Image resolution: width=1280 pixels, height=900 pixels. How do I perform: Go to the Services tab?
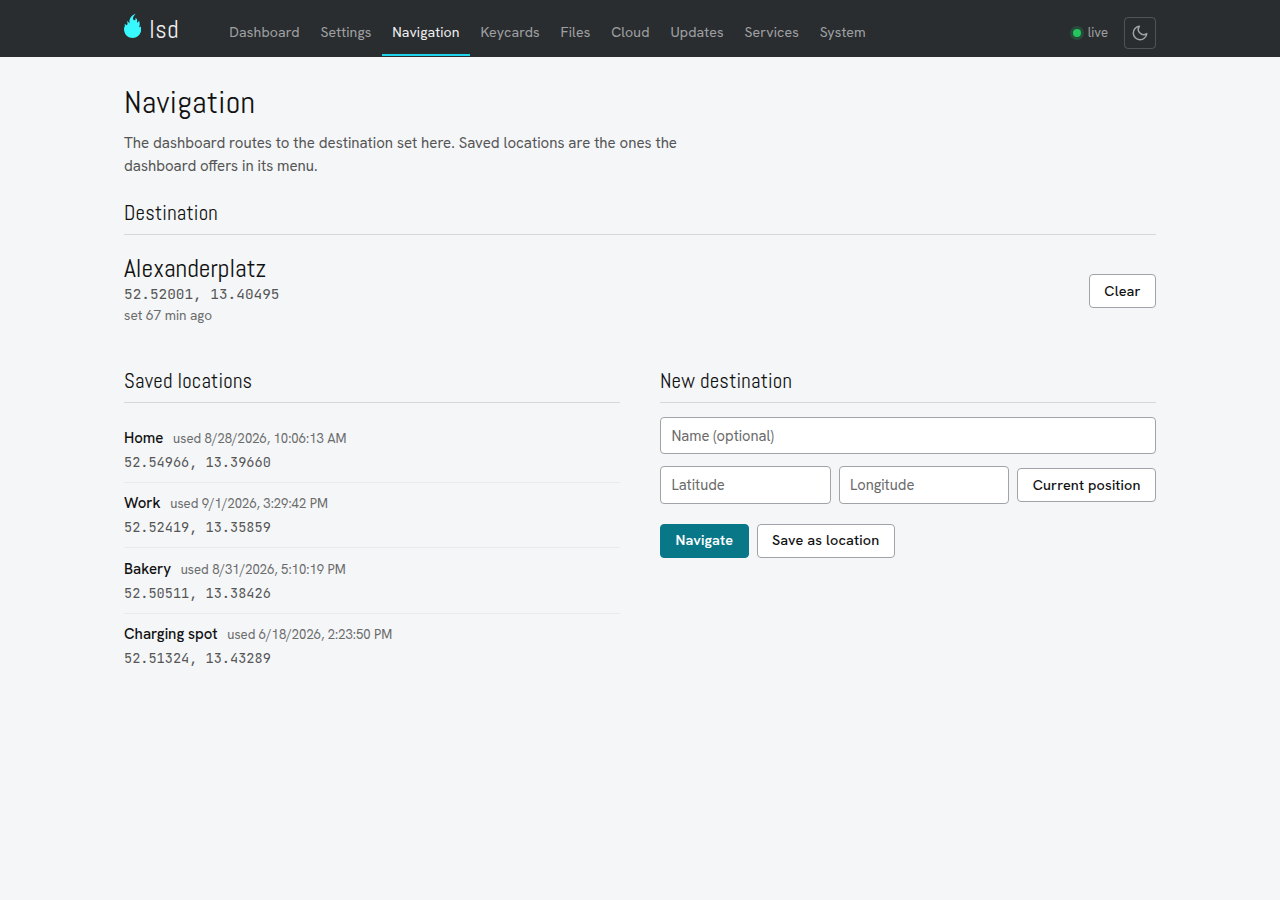click(x=772, y=32)
